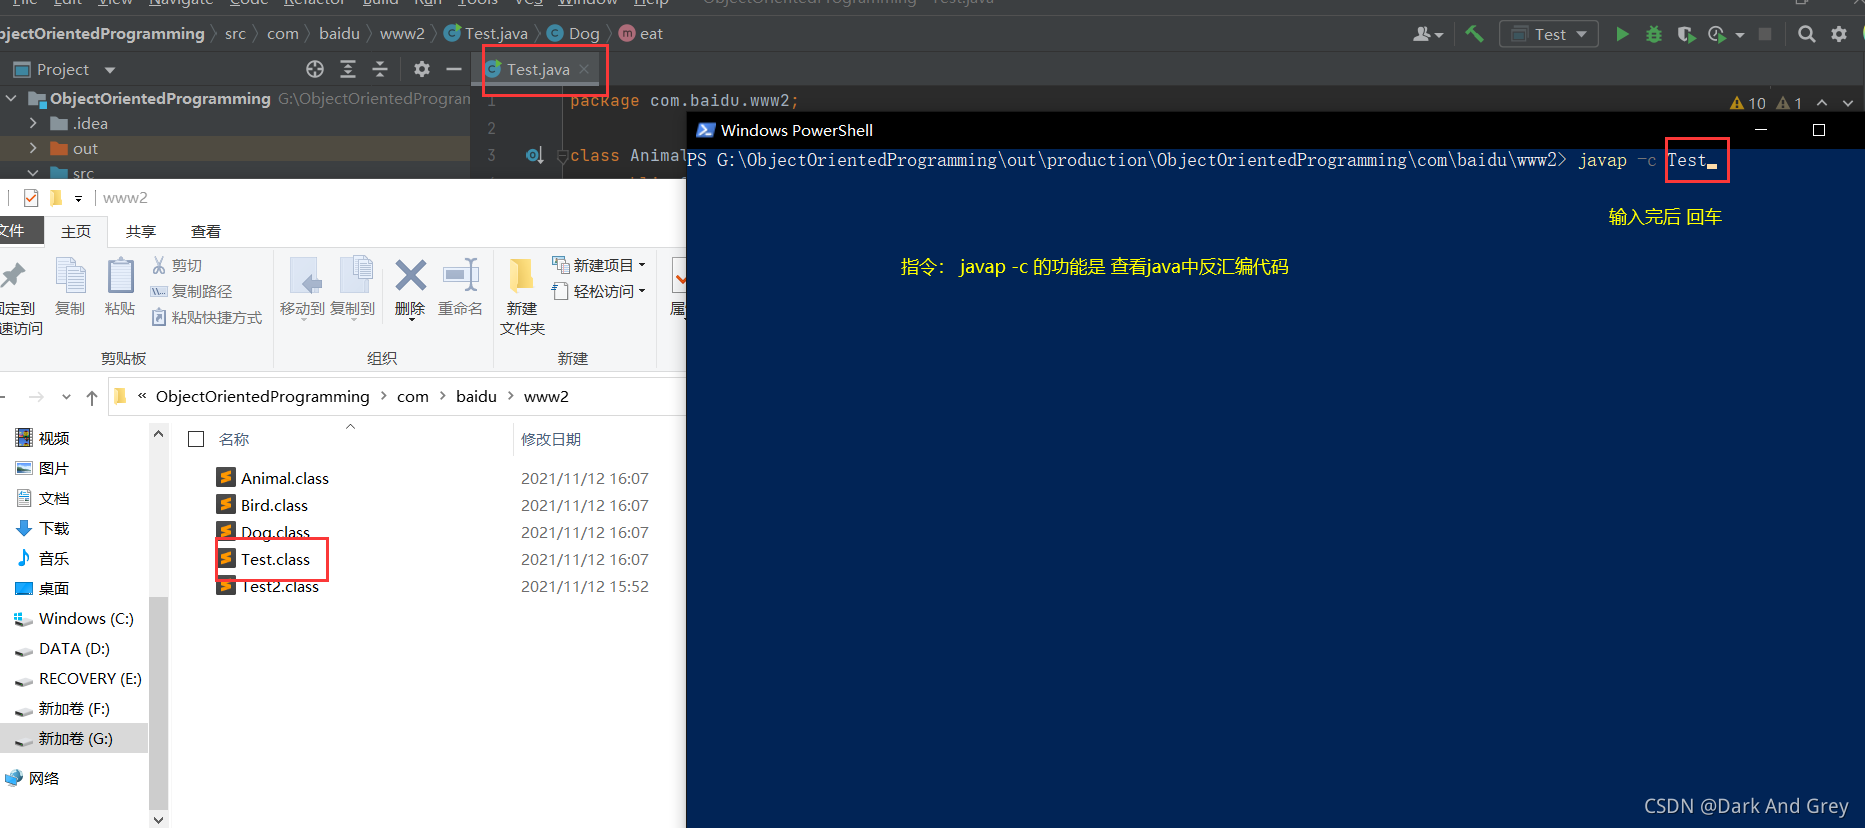Open recent locations dropdown in Explorer navigation
The width and height of the screenshot is (1865, 828).
tap(66, 397)
